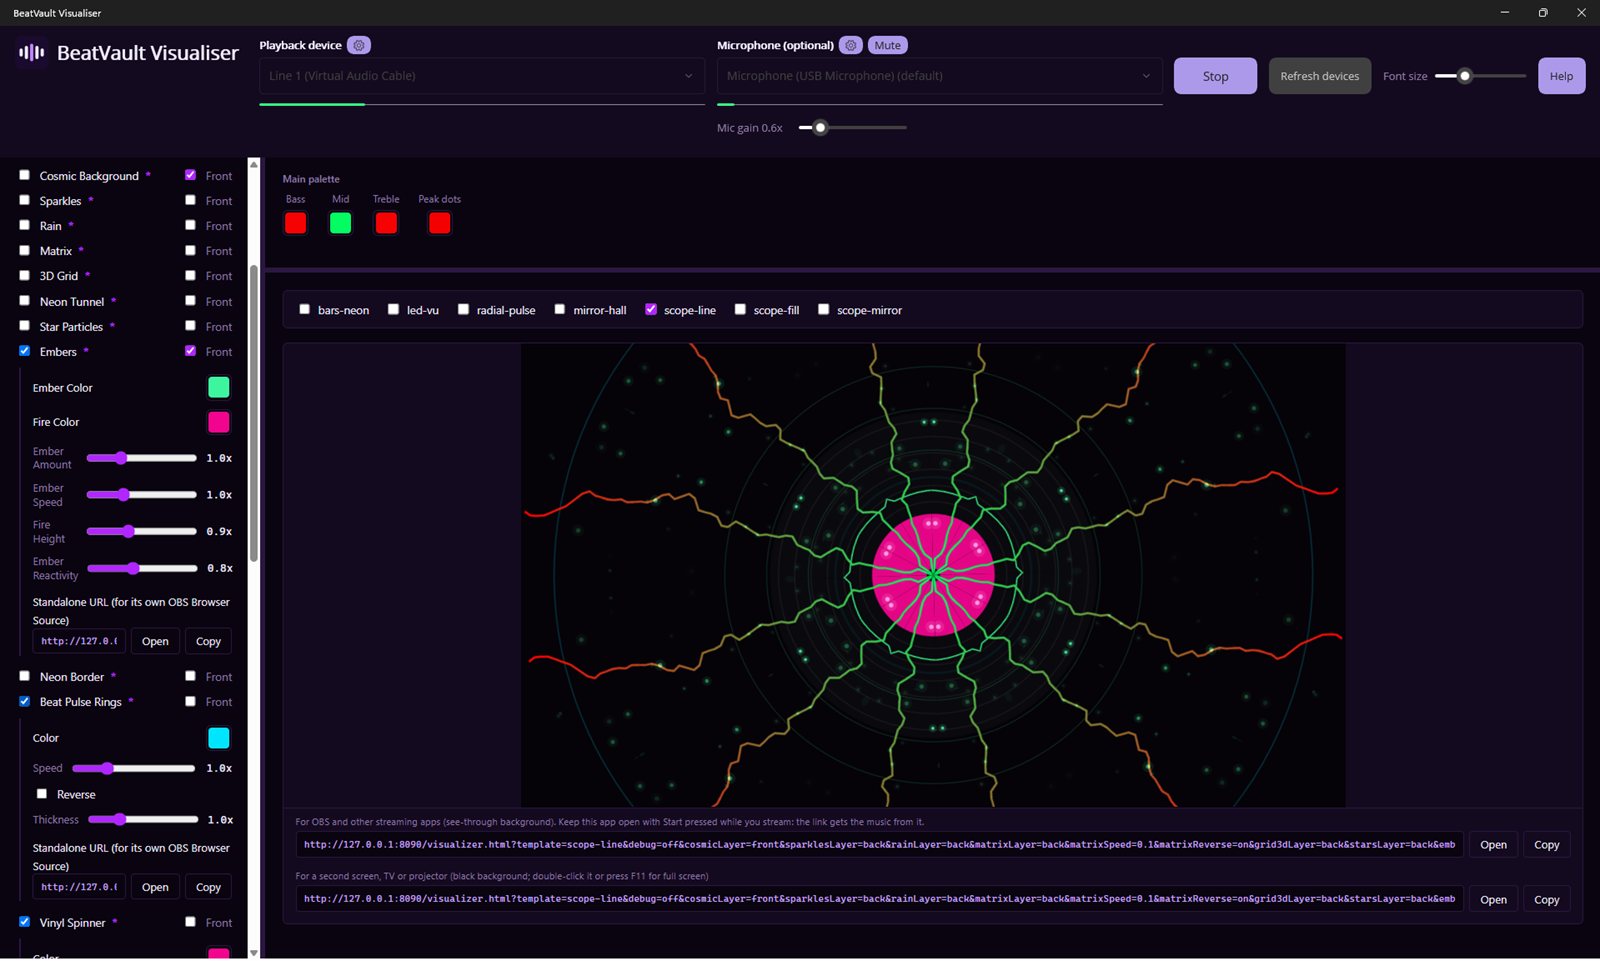Viewport: 1600px width, 961px height.
Task: Expand the Microphone device dropdown
Action: coord(939,76)
